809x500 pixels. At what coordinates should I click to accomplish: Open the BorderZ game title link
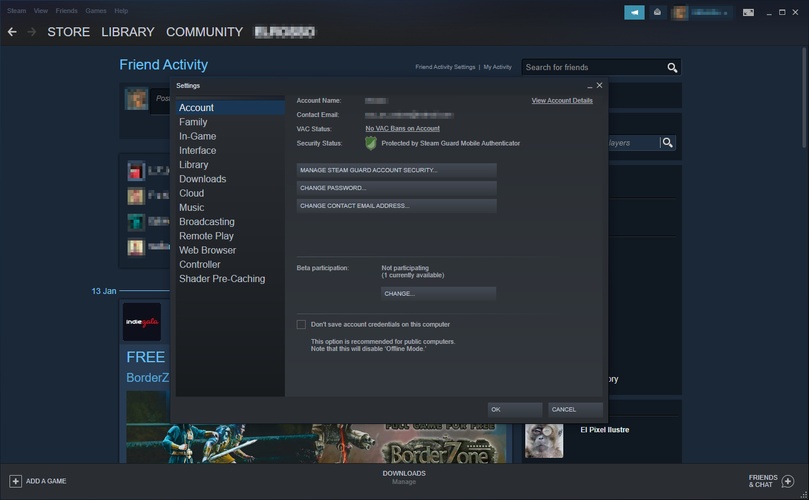(x=148, y=378)
